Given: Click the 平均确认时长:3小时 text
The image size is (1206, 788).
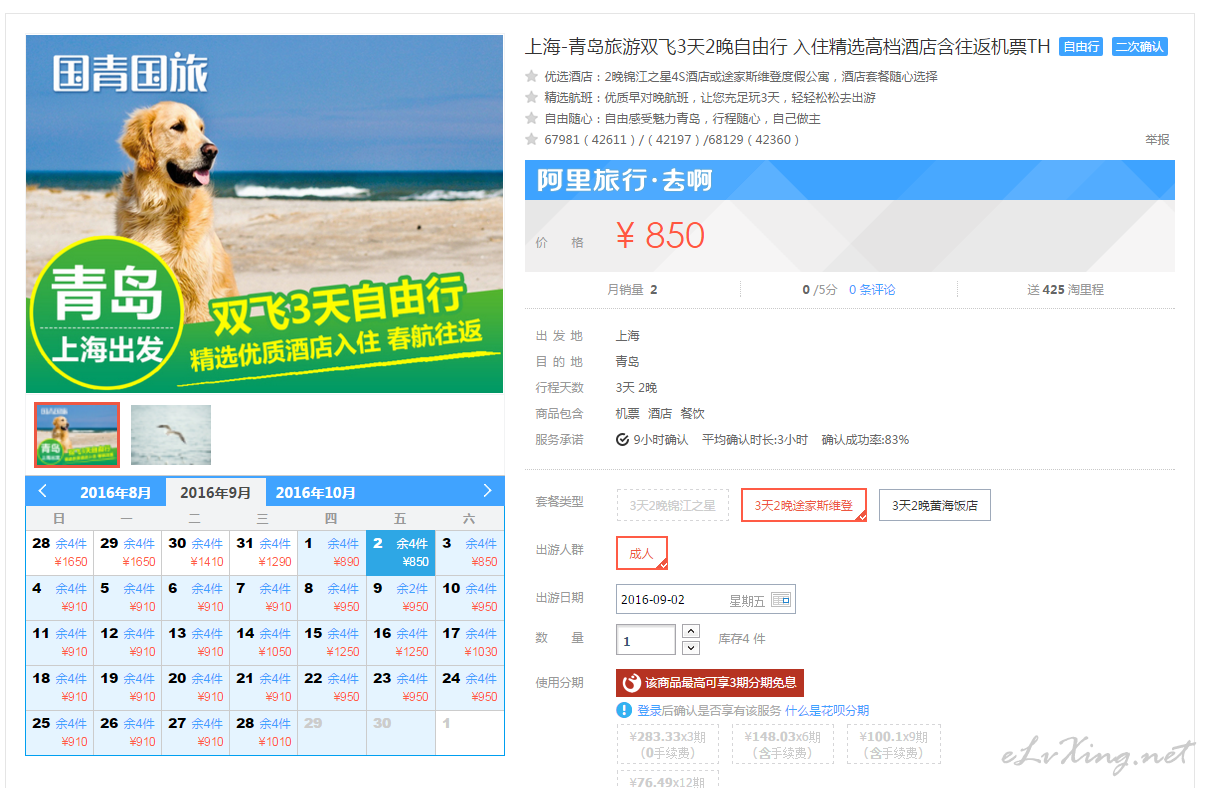Looking at the screenshot, I should tap(755, 440).
